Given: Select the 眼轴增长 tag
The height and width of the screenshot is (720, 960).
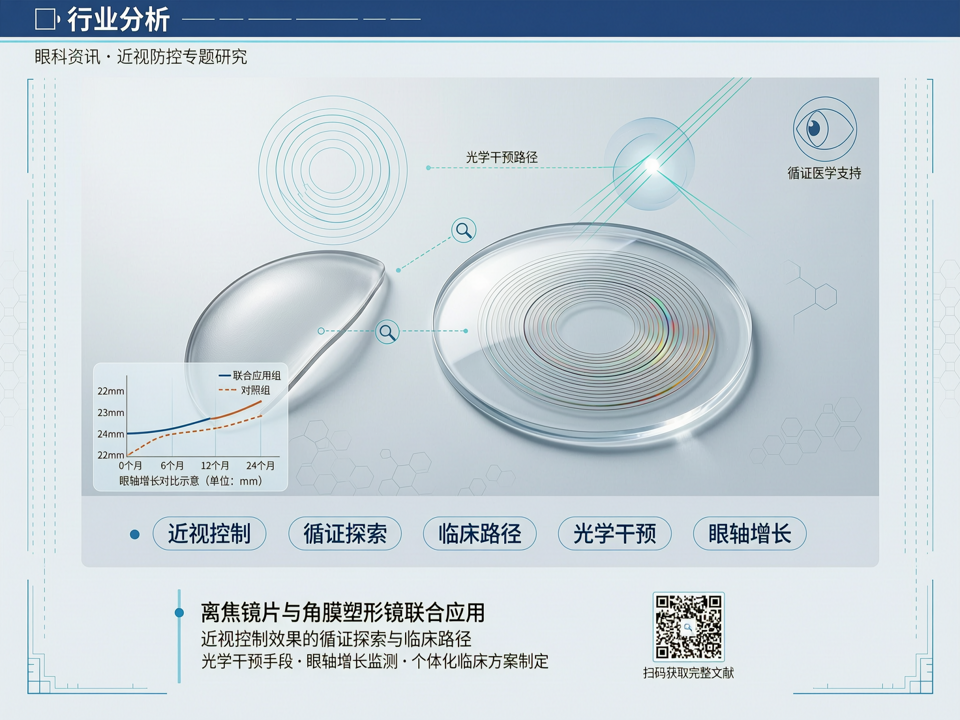Looking at the screenshot, I should coord(749,533).
